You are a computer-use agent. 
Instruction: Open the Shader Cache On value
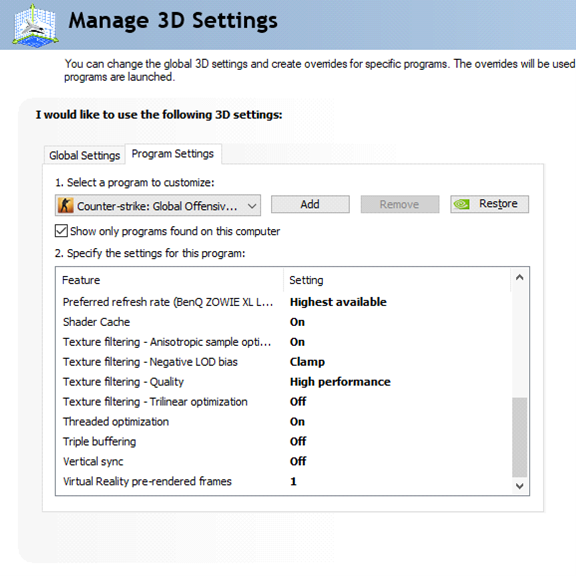pos(297,322)
